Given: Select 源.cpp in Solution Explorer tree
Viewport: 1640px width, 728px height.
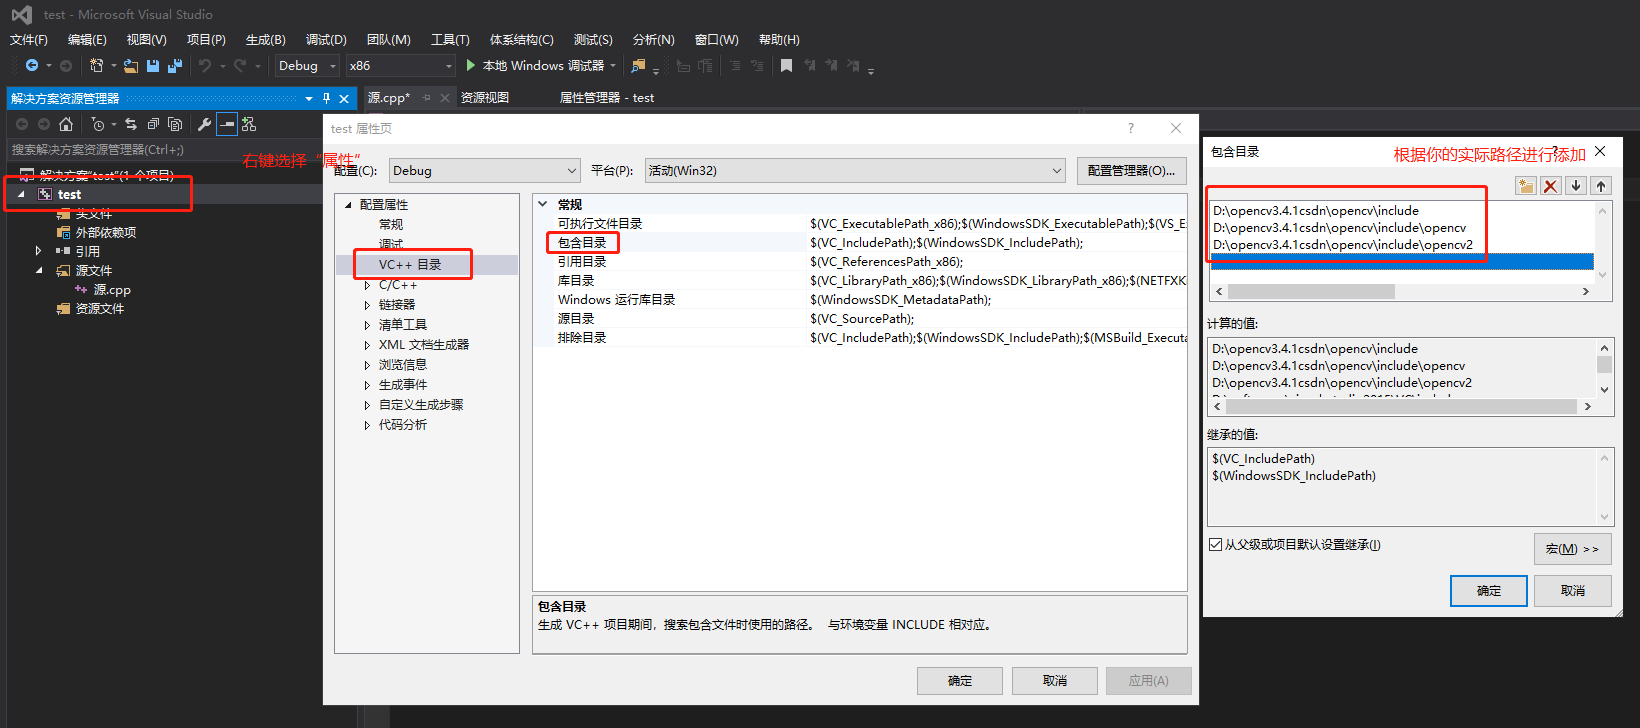Looking at the screenshot, I should 112,290.
